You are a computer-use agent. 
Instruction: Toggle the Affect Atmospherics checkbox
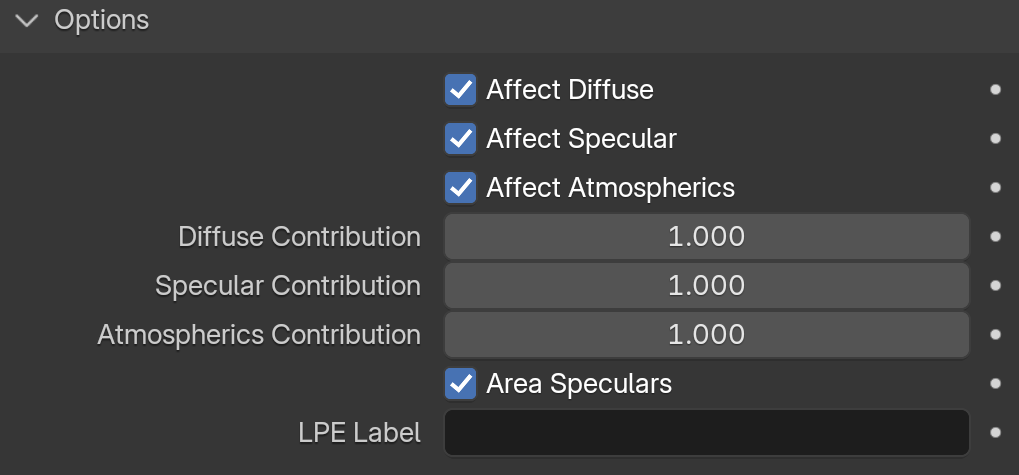tap(460, 188)
